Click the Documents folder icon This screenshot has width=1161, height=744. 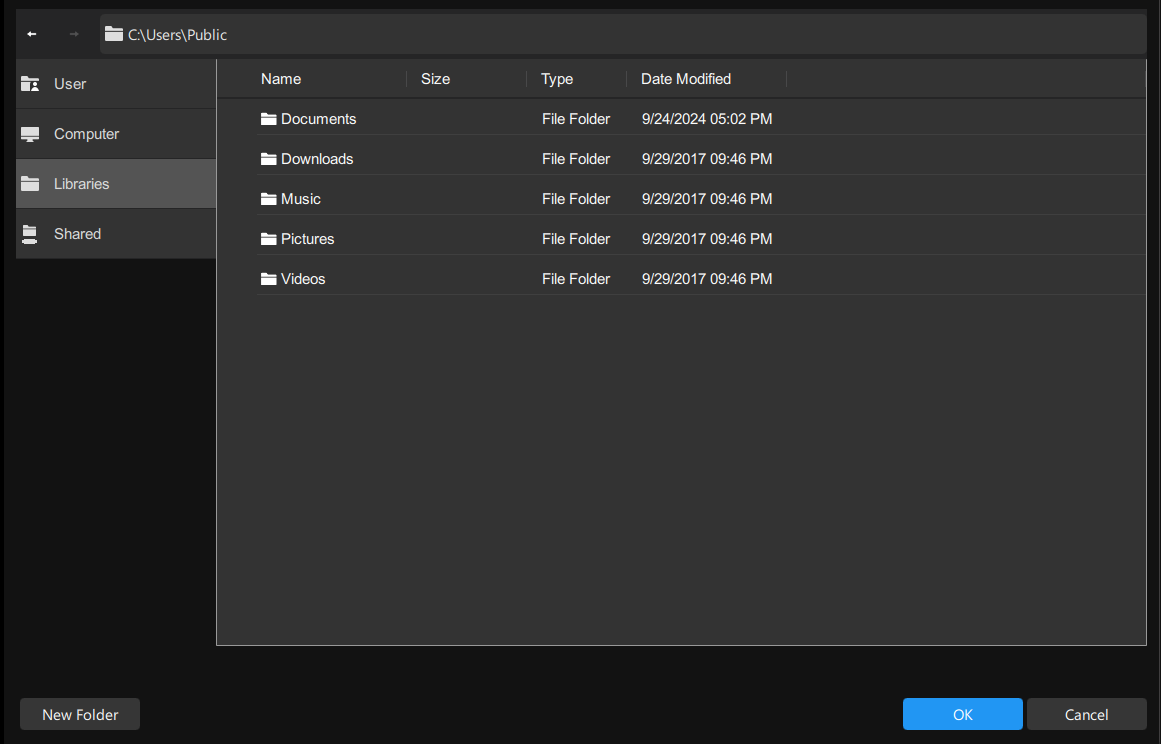coord(268,119)
